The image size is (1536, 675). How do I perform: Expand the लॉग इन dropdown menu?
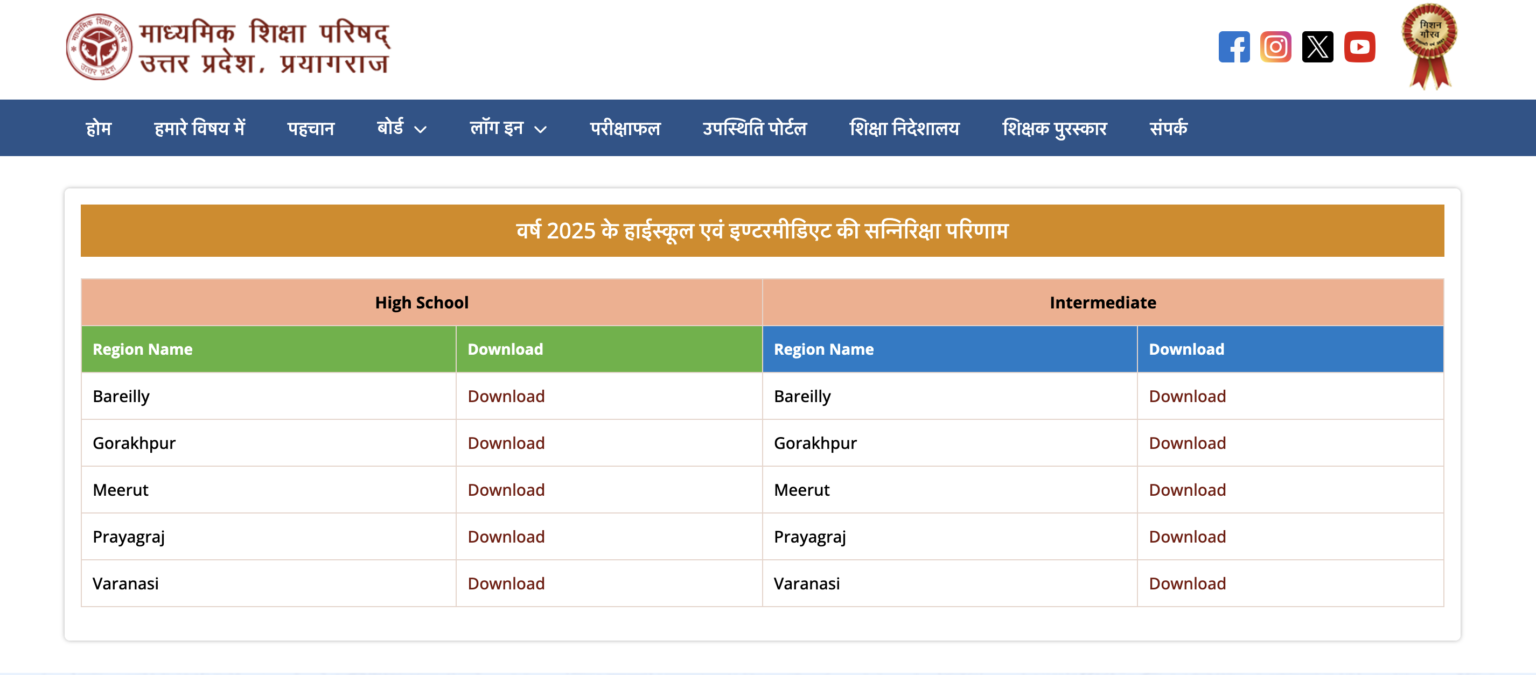coord(507,128)
